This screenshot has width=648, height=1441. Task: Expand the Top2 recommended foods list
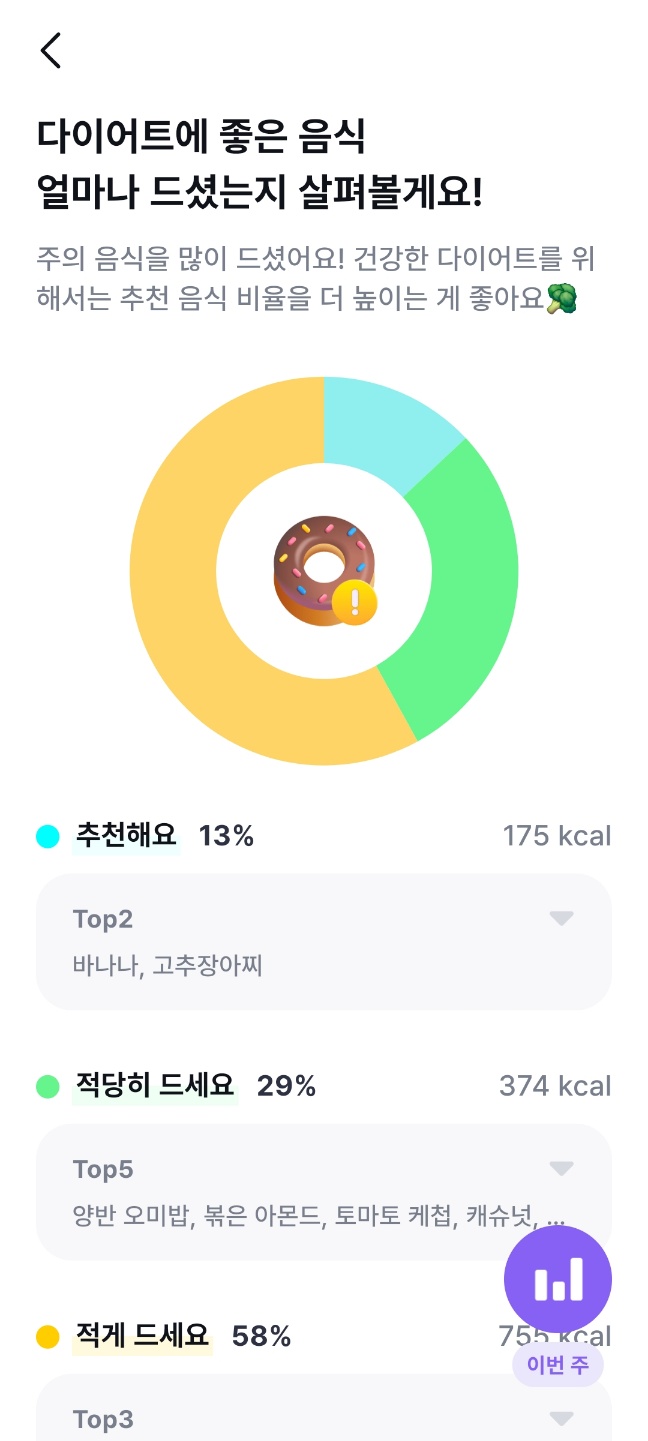(561, 918)
